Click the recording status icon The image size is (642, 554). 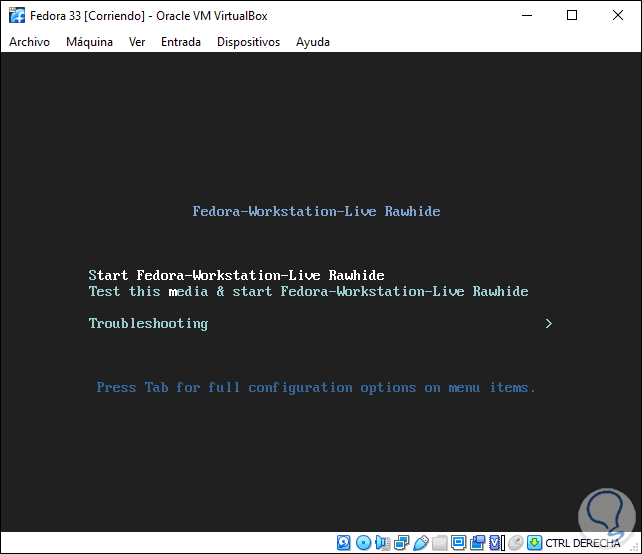[x=478, y=543]
